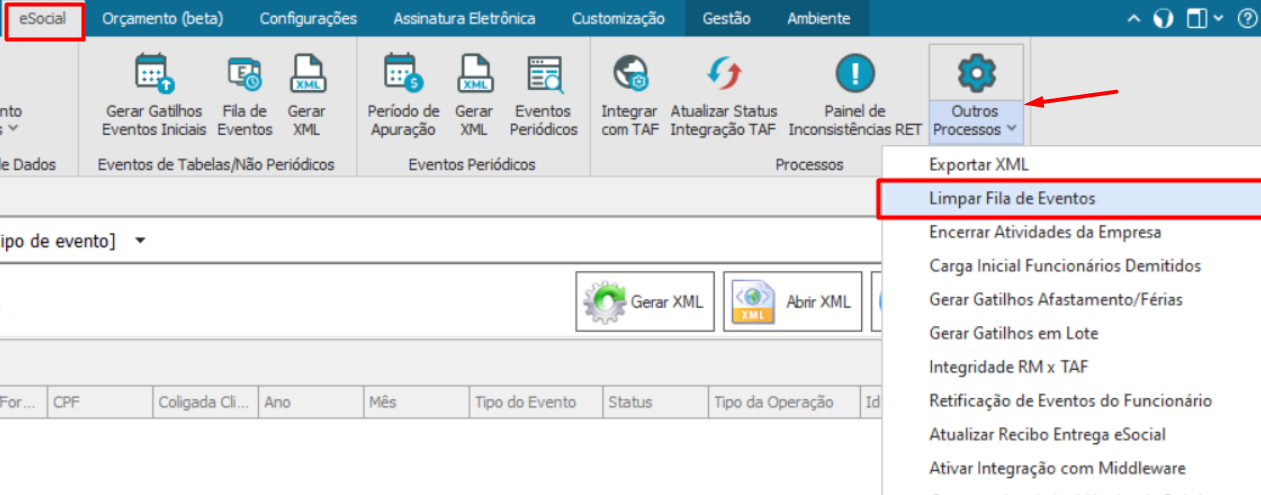
Task: Click Gerar XML in Eventos Periódicos group
Action: click(x=474, y=95)
